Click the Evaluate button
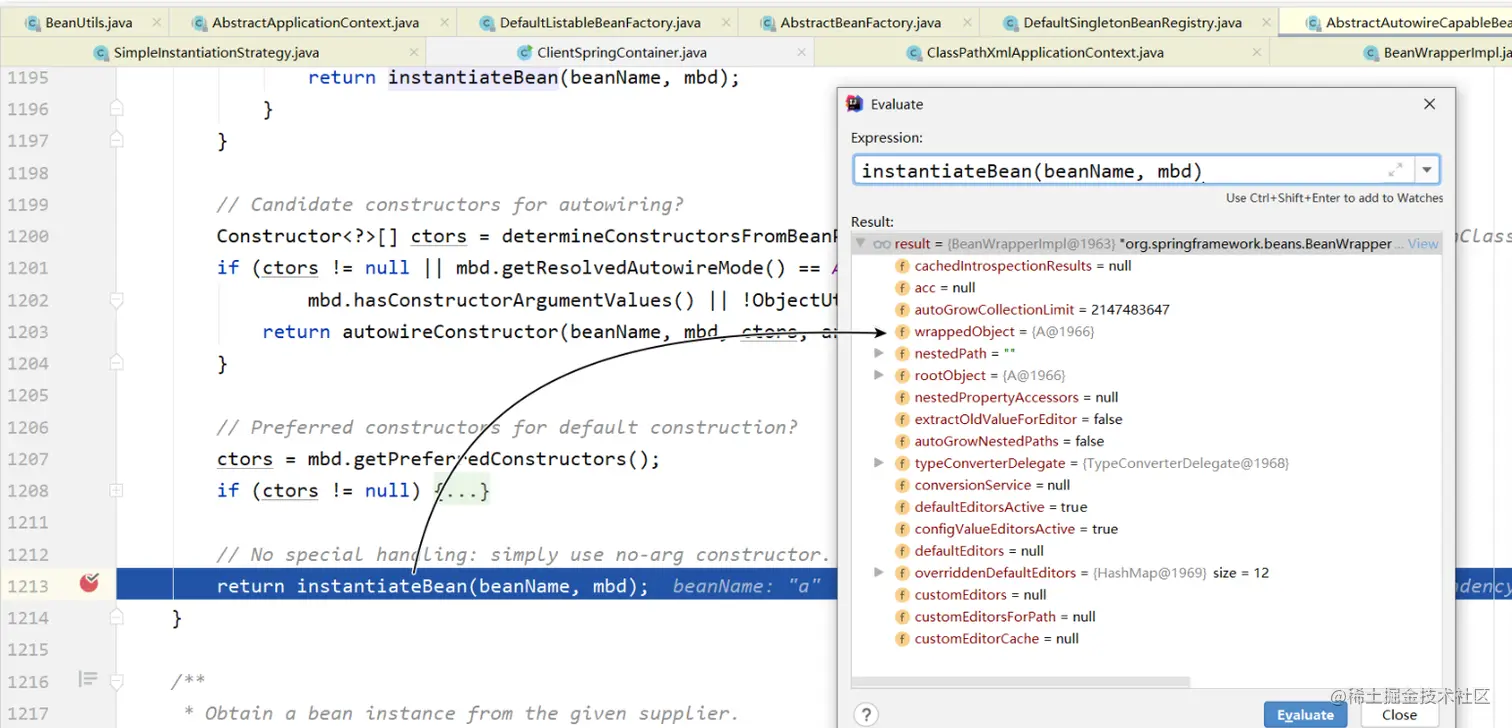Screen dimensions: 1512x728 pyautogui.click(x=1305, y=715)
